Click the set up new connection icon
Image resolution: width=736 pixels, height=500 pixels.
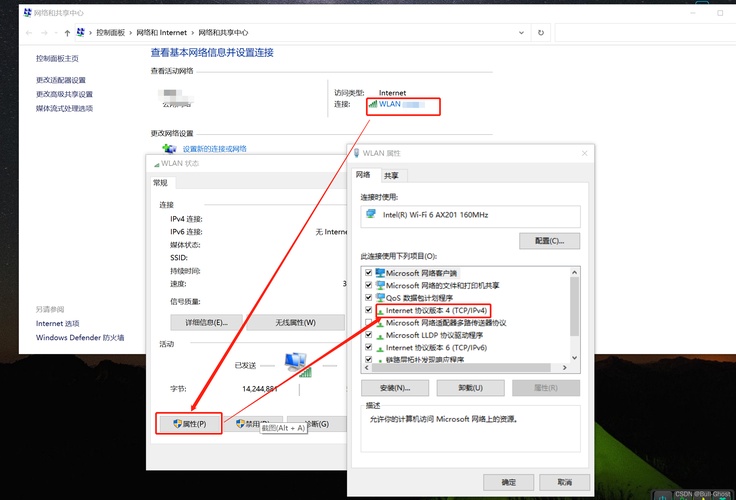169,149
